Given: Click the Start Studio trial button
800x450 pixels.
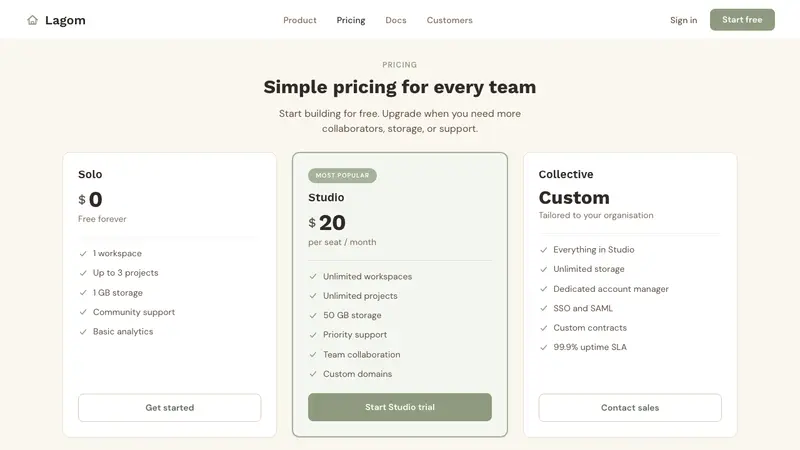Looking at the screenshot, I should 400,407.
